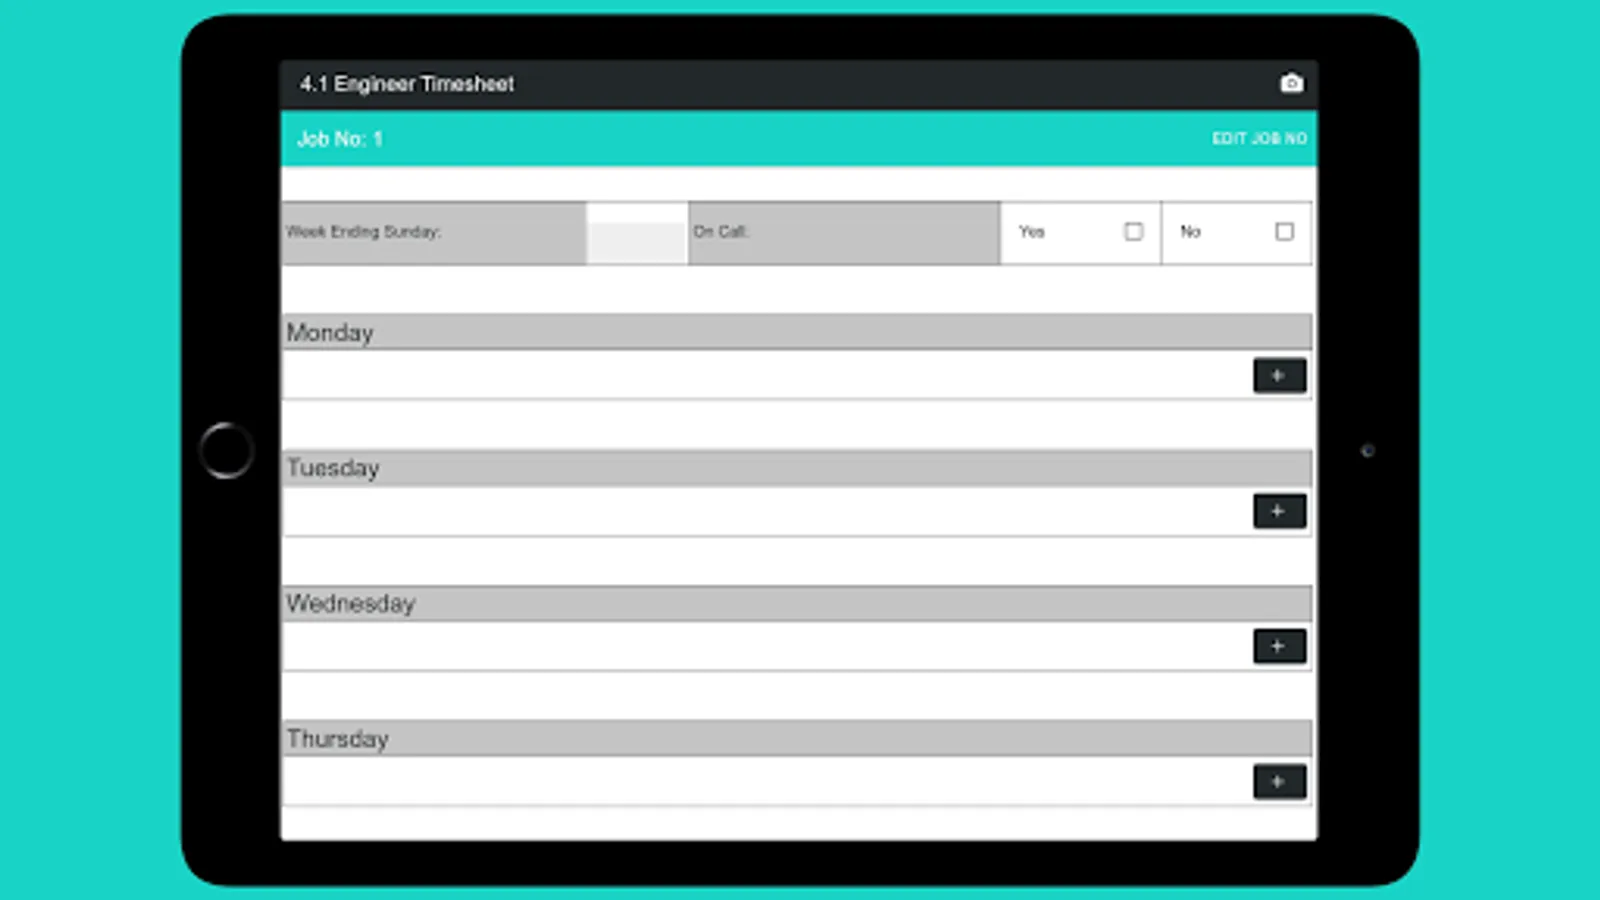The height and width of the screenshot is (900, 1600).
Task: Tap the tablet's round home button
Action: click(x=227, y=450)
